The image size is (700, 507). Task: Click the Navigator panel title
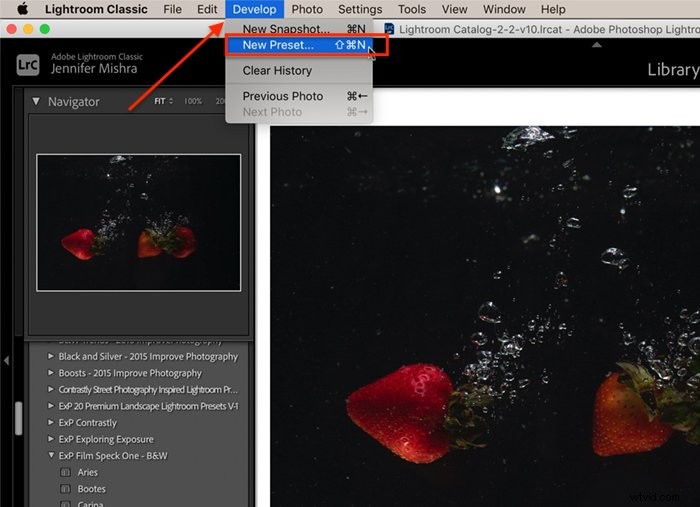74,102
